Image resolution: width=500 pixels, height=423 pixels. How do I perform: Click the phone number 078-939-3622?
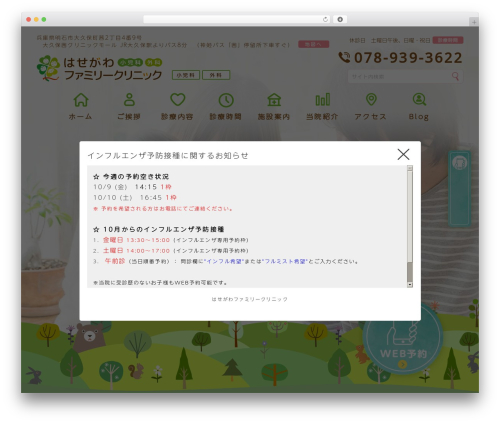pos(408,58)
